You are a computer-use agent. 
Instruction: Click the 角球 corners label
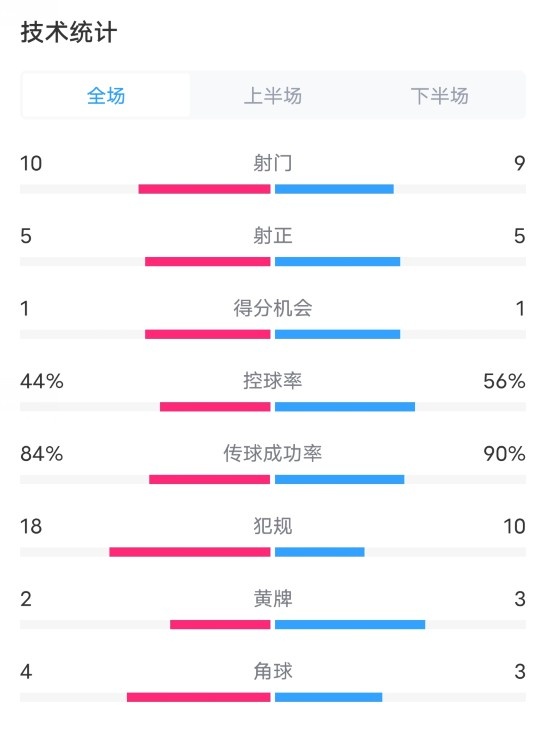pos(273,671)
